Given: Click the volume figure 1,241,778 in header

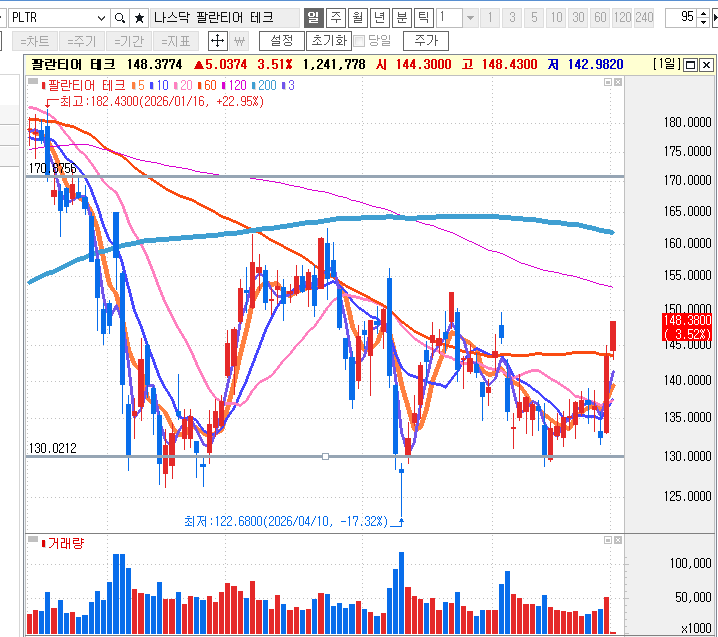Looking at the screenshot, I should coord(334,65).
